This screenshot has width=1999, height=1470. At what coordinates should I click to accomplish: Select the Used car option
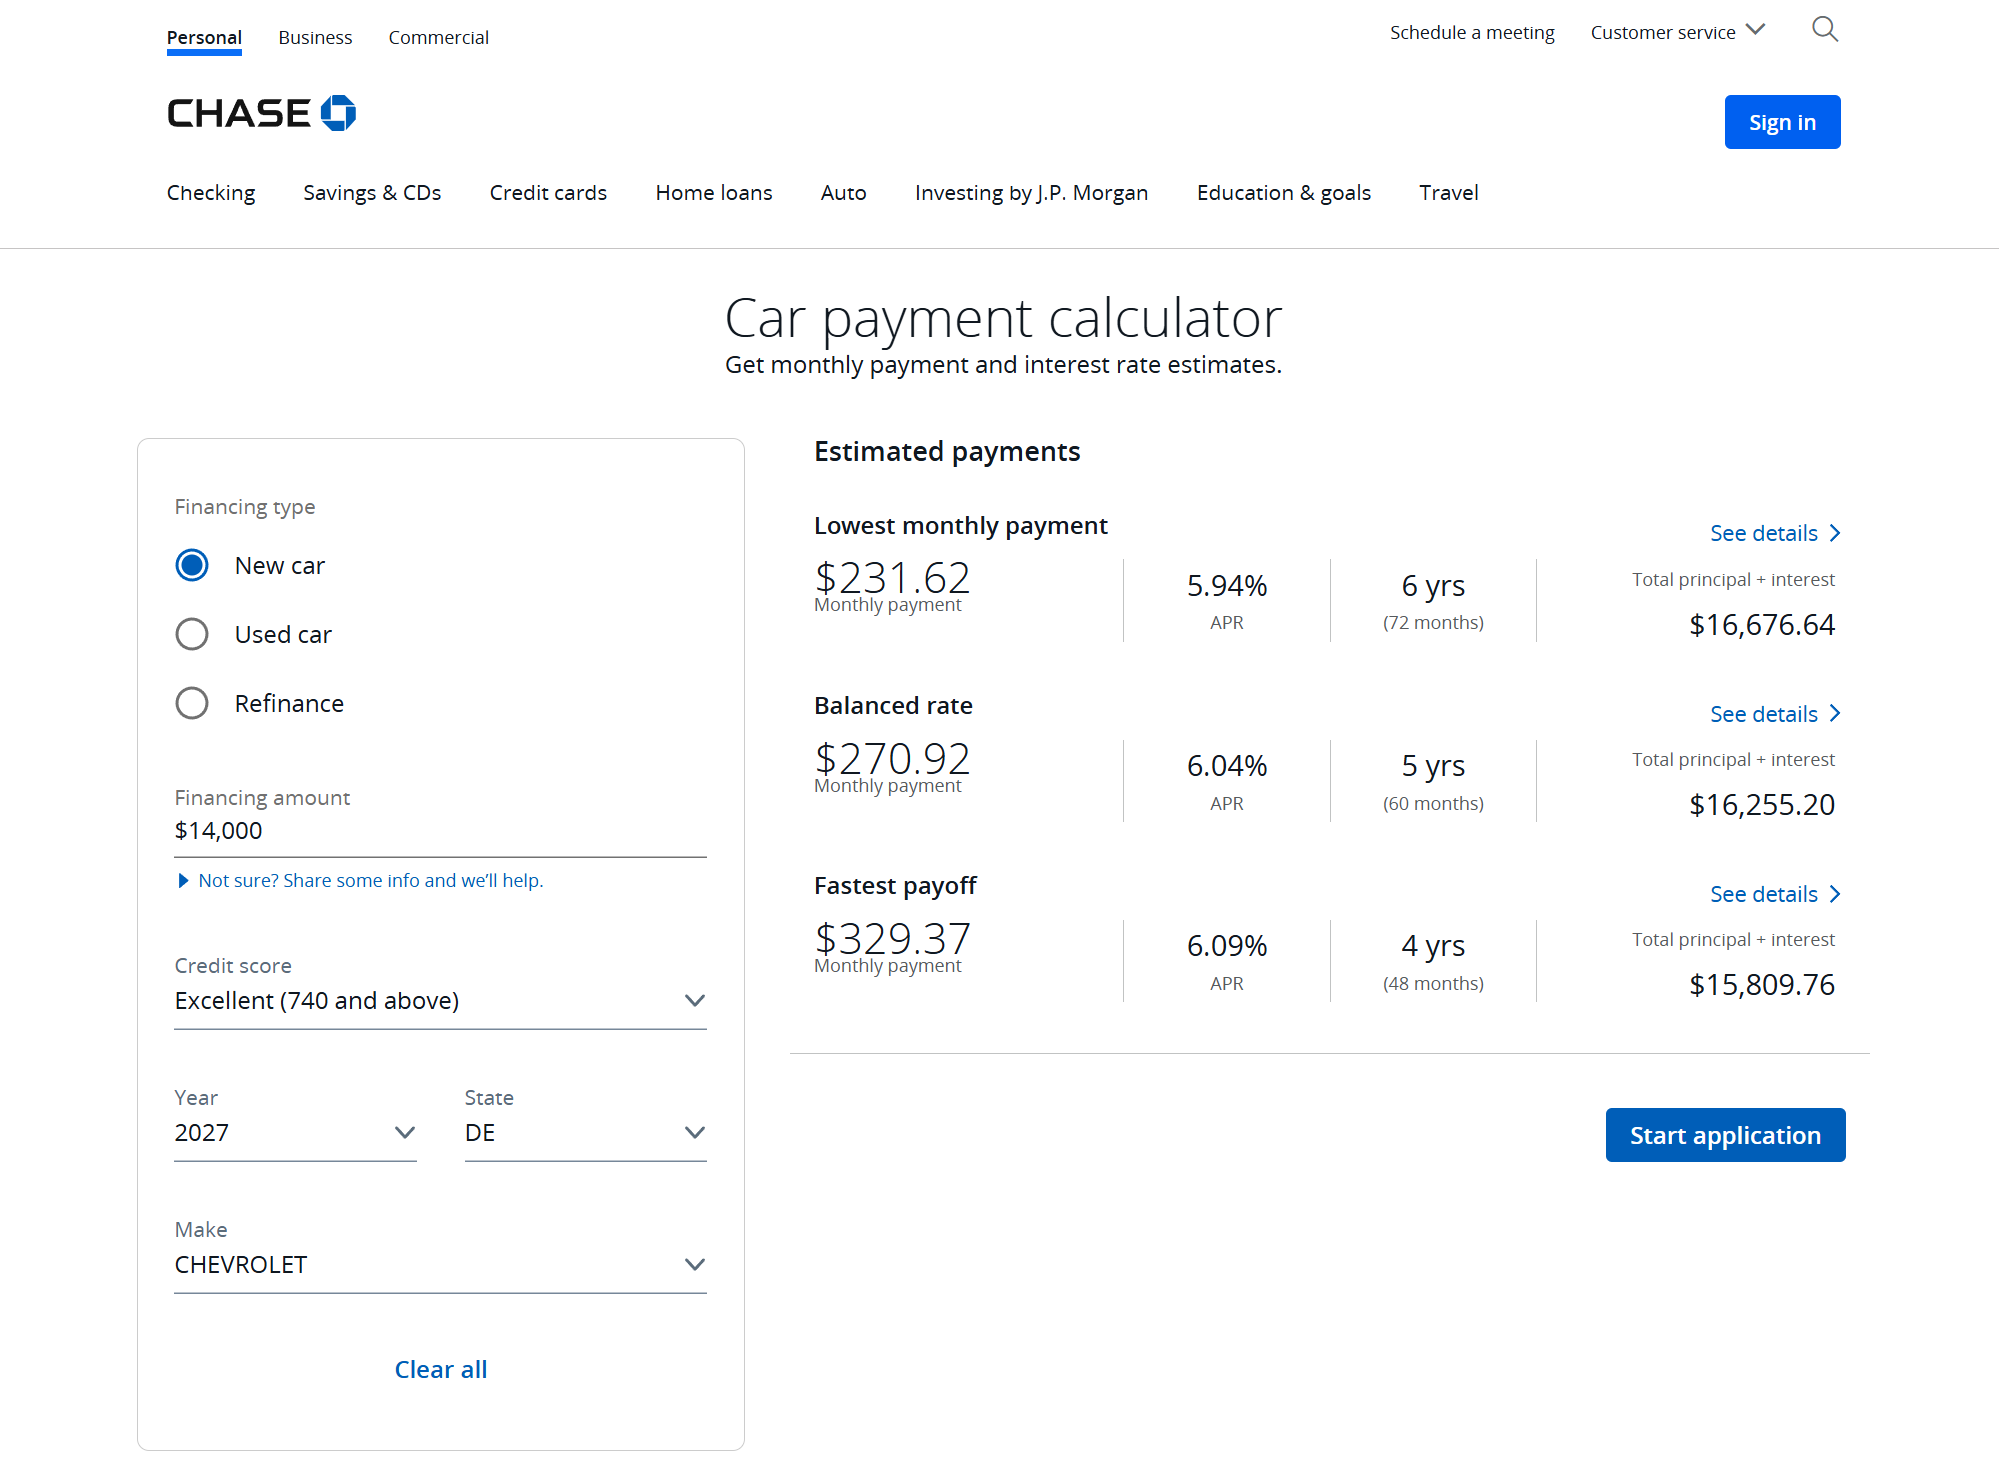(x=192, y=634)
